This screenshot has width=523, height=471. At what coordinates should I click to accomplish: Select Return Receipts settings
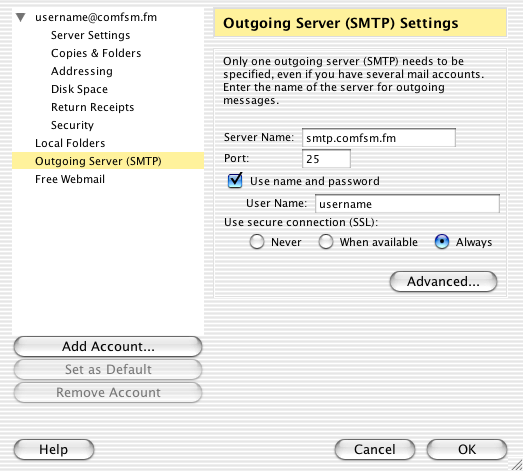92,107
